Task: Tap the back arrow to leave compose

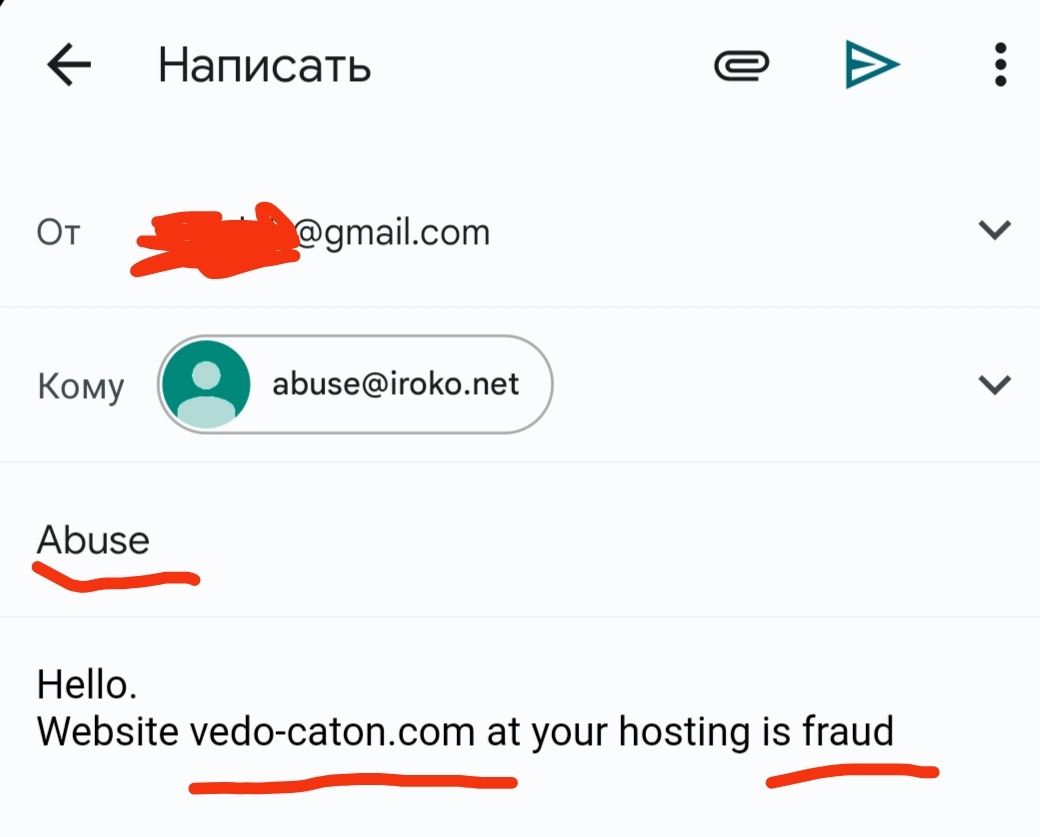Action: 69,64
